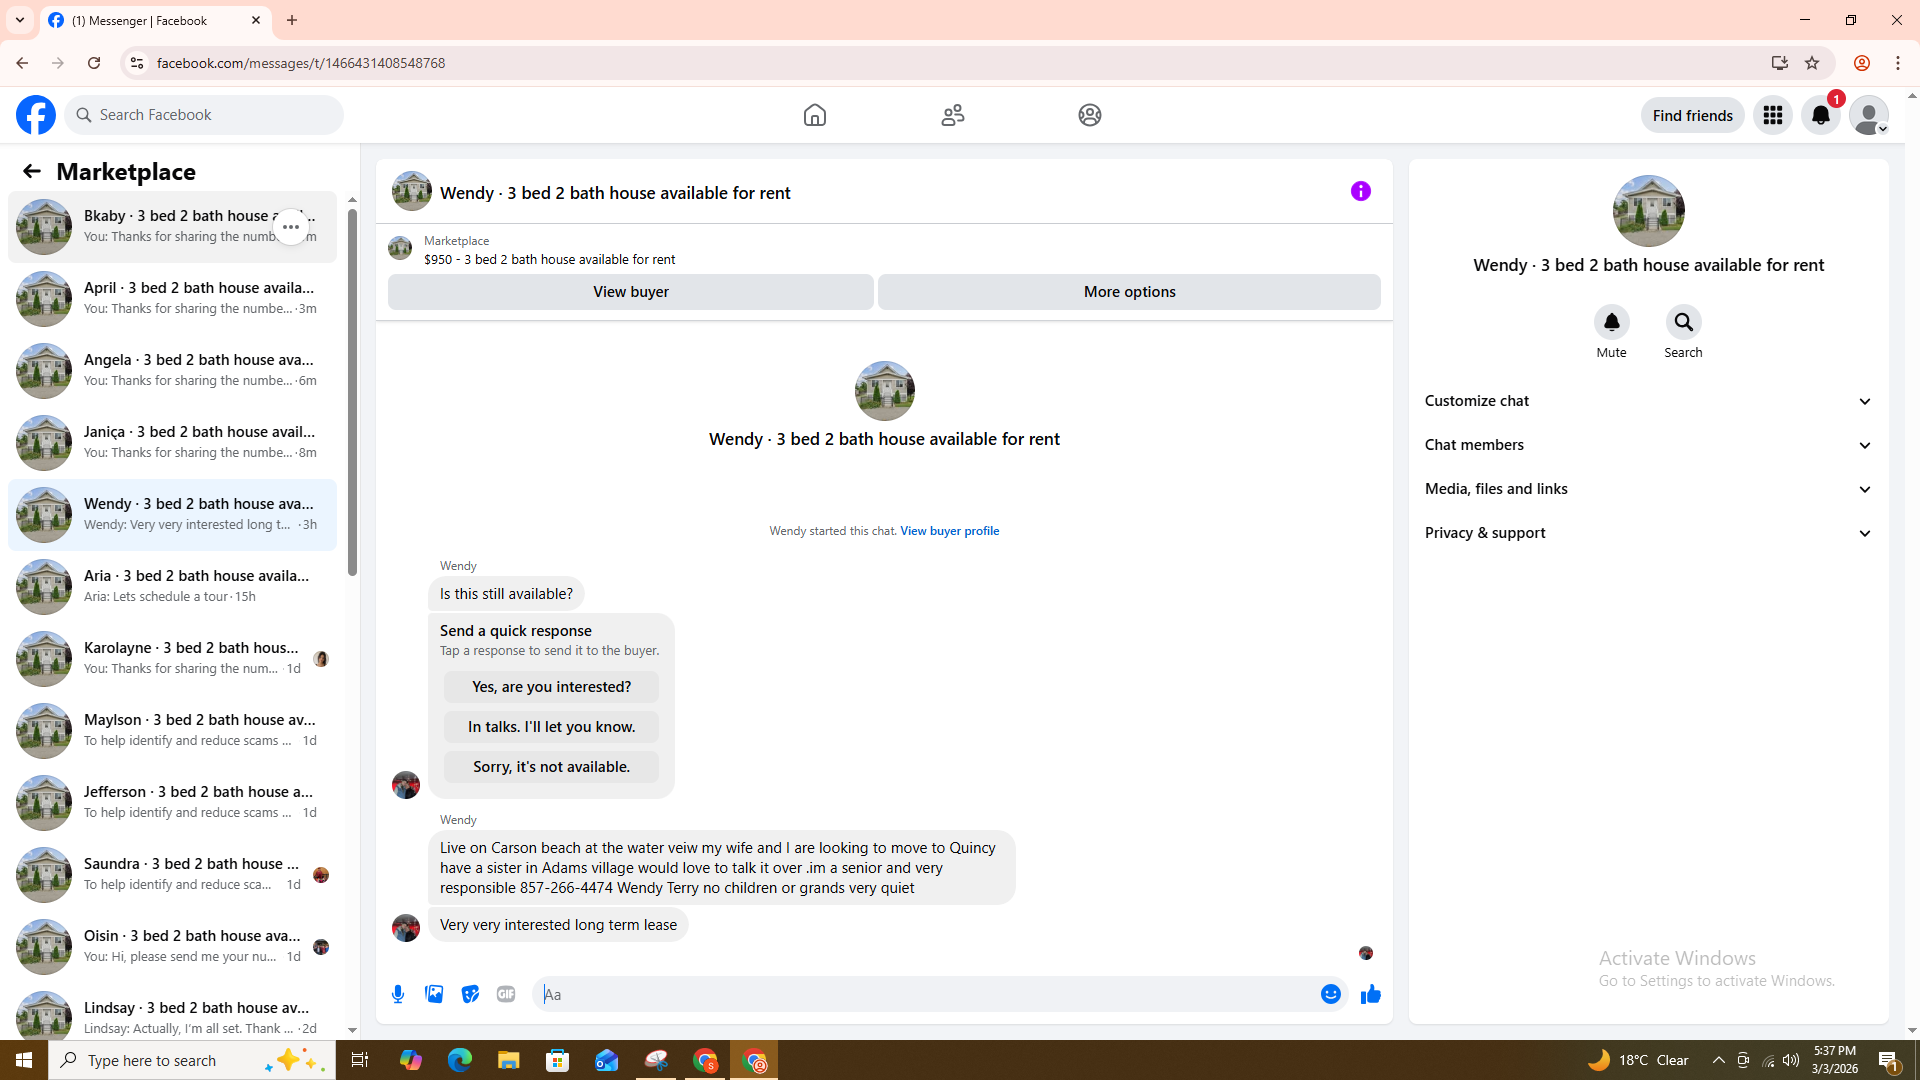Open the View buyer profile link
The width and height of the screenshot is (1920, 1080).
[x=949, y=531]
